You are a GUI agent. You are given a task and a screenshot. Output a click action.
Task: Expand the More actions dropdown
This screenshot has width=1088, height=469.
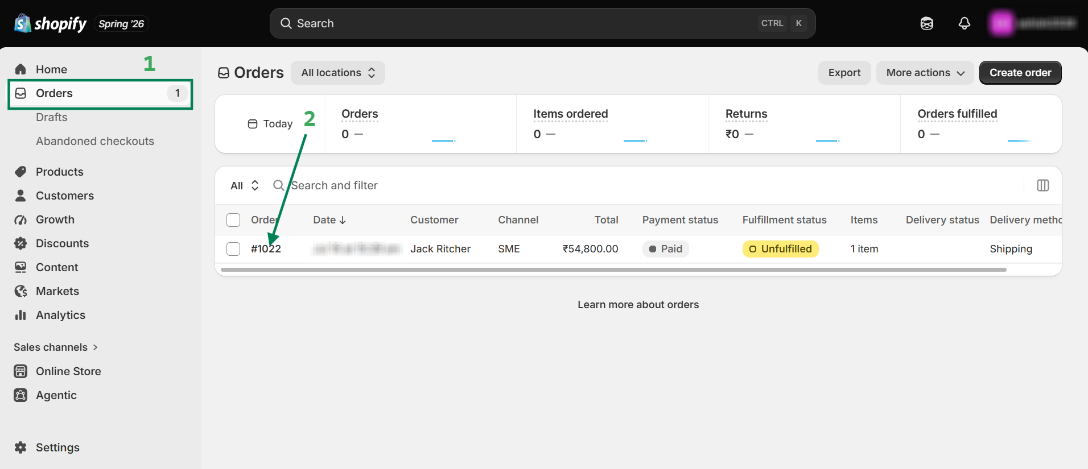[x=925, y=73]
